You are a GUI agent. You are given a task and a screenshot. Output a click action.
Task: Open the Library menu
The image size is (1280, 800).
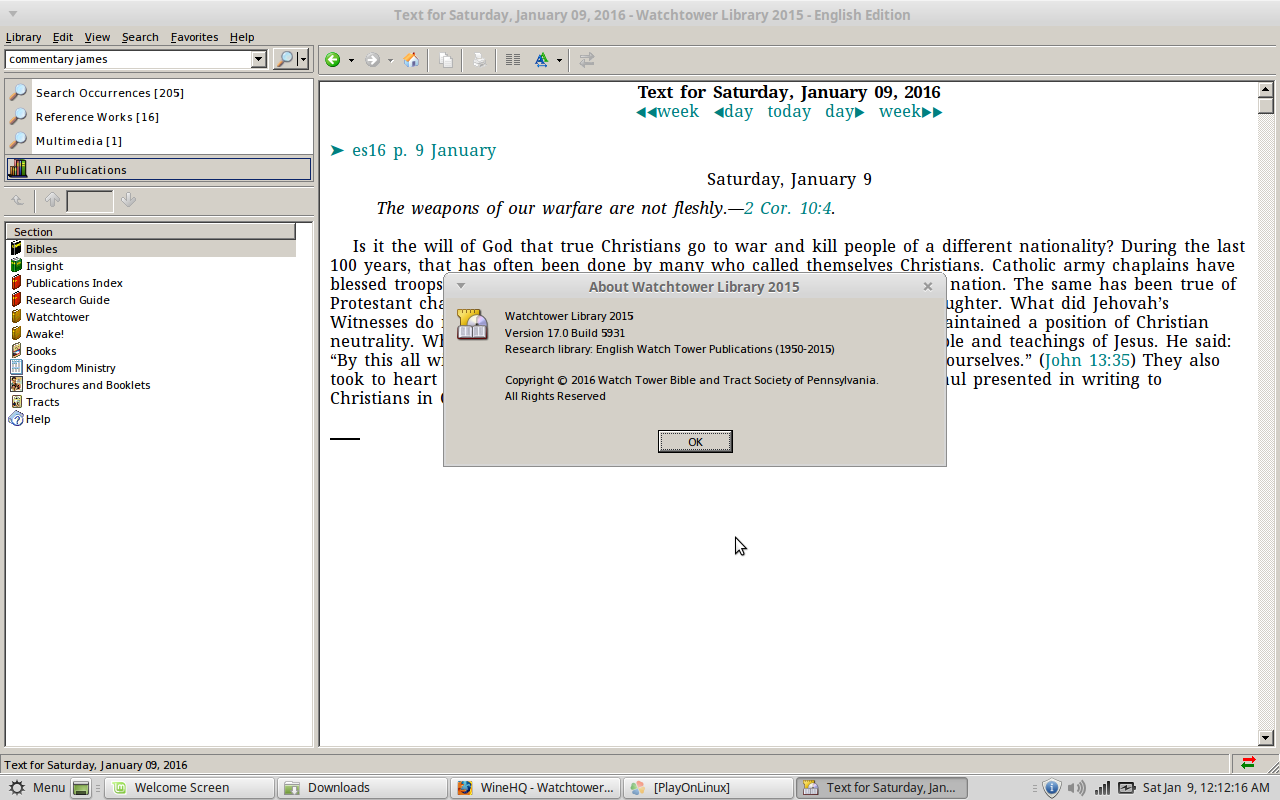[24, 37]
